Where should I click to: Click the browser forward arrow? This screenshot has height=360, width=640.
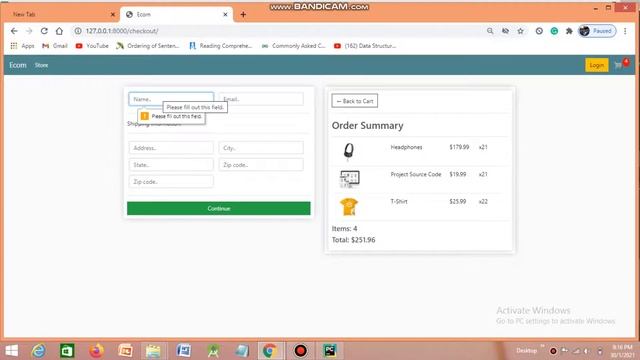click(x=29, y=31)
